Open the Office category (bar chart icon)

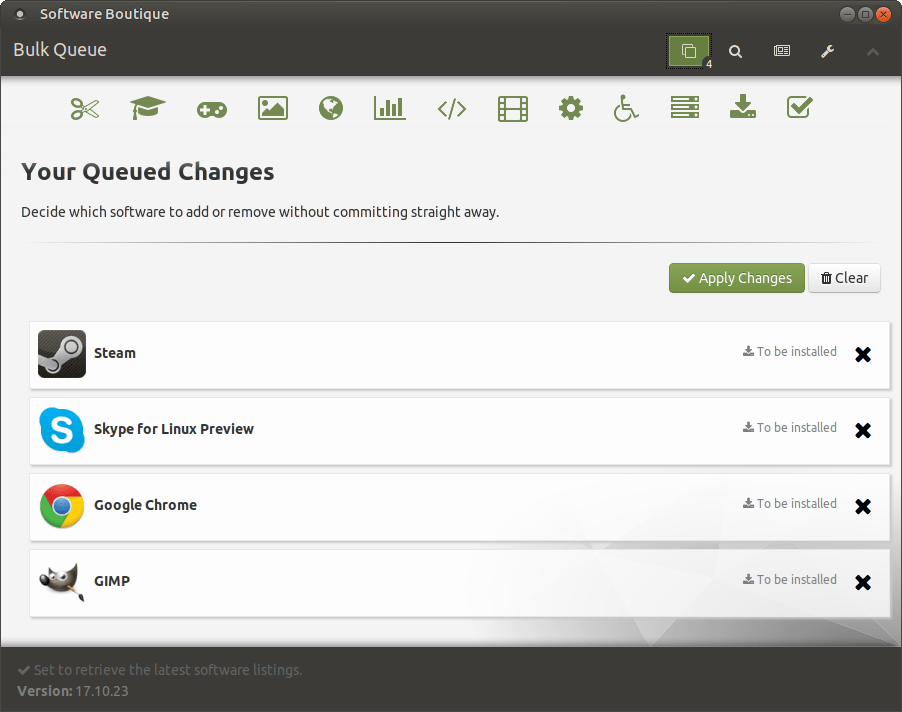pyautogui.click(x=389, y=108)
